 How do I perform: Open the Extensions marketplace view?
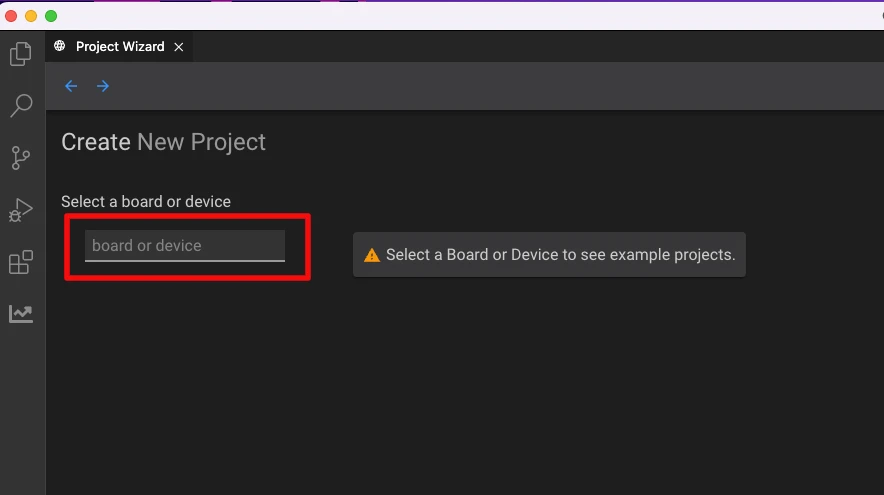tap(21, 262)
